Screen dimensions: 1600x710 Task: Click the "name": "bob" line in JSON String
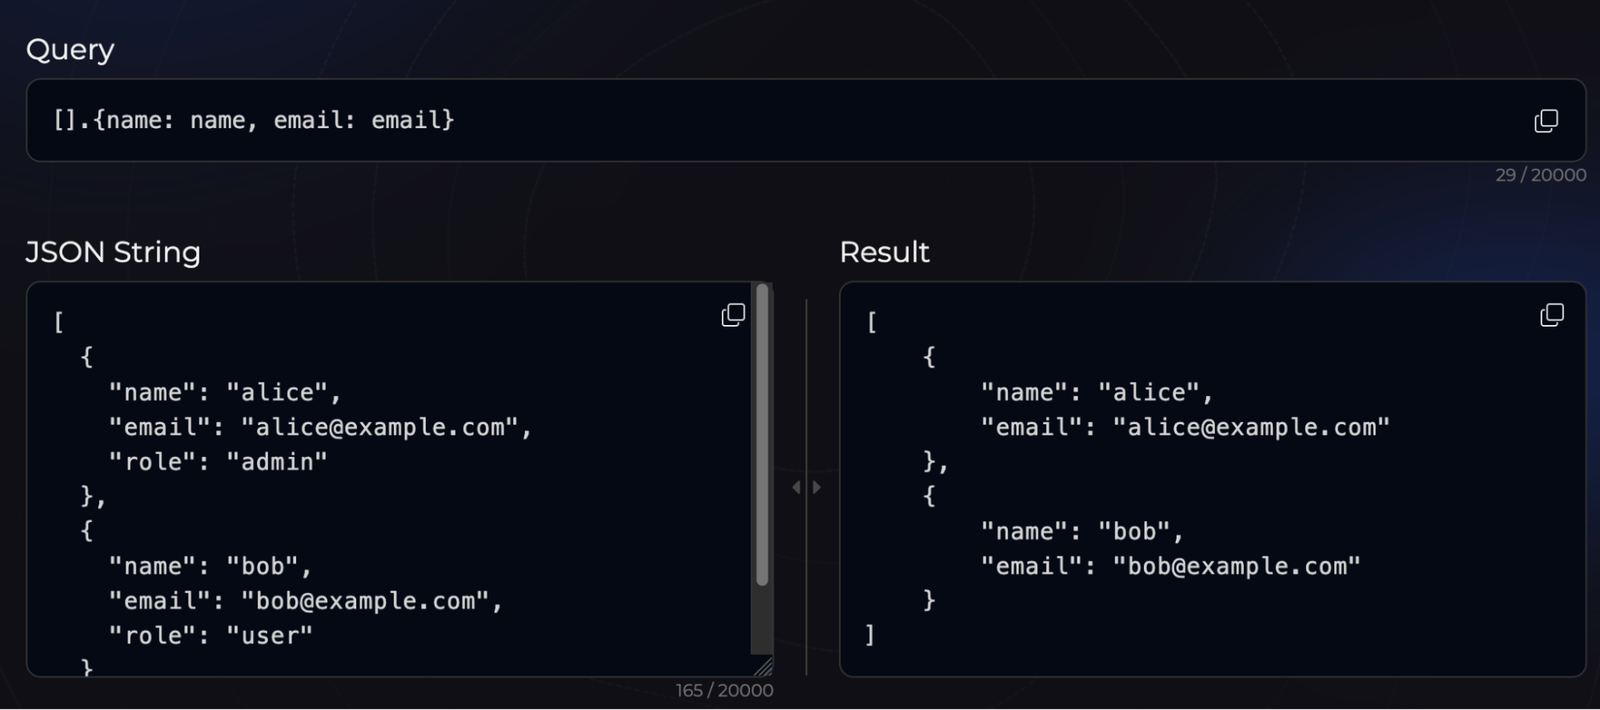tap(209, 566)
